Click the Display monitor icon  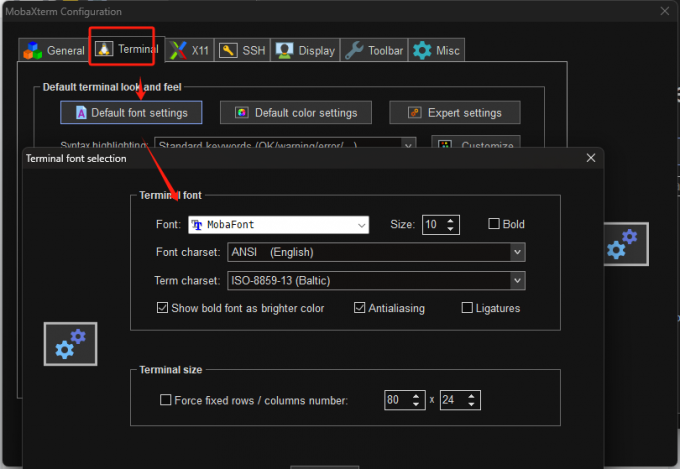click(284, 50)
